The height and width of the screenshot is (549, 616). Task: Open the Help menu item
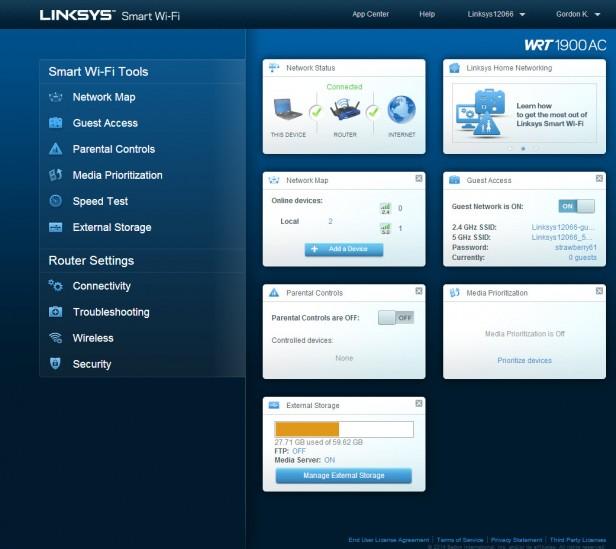(427, 14)
